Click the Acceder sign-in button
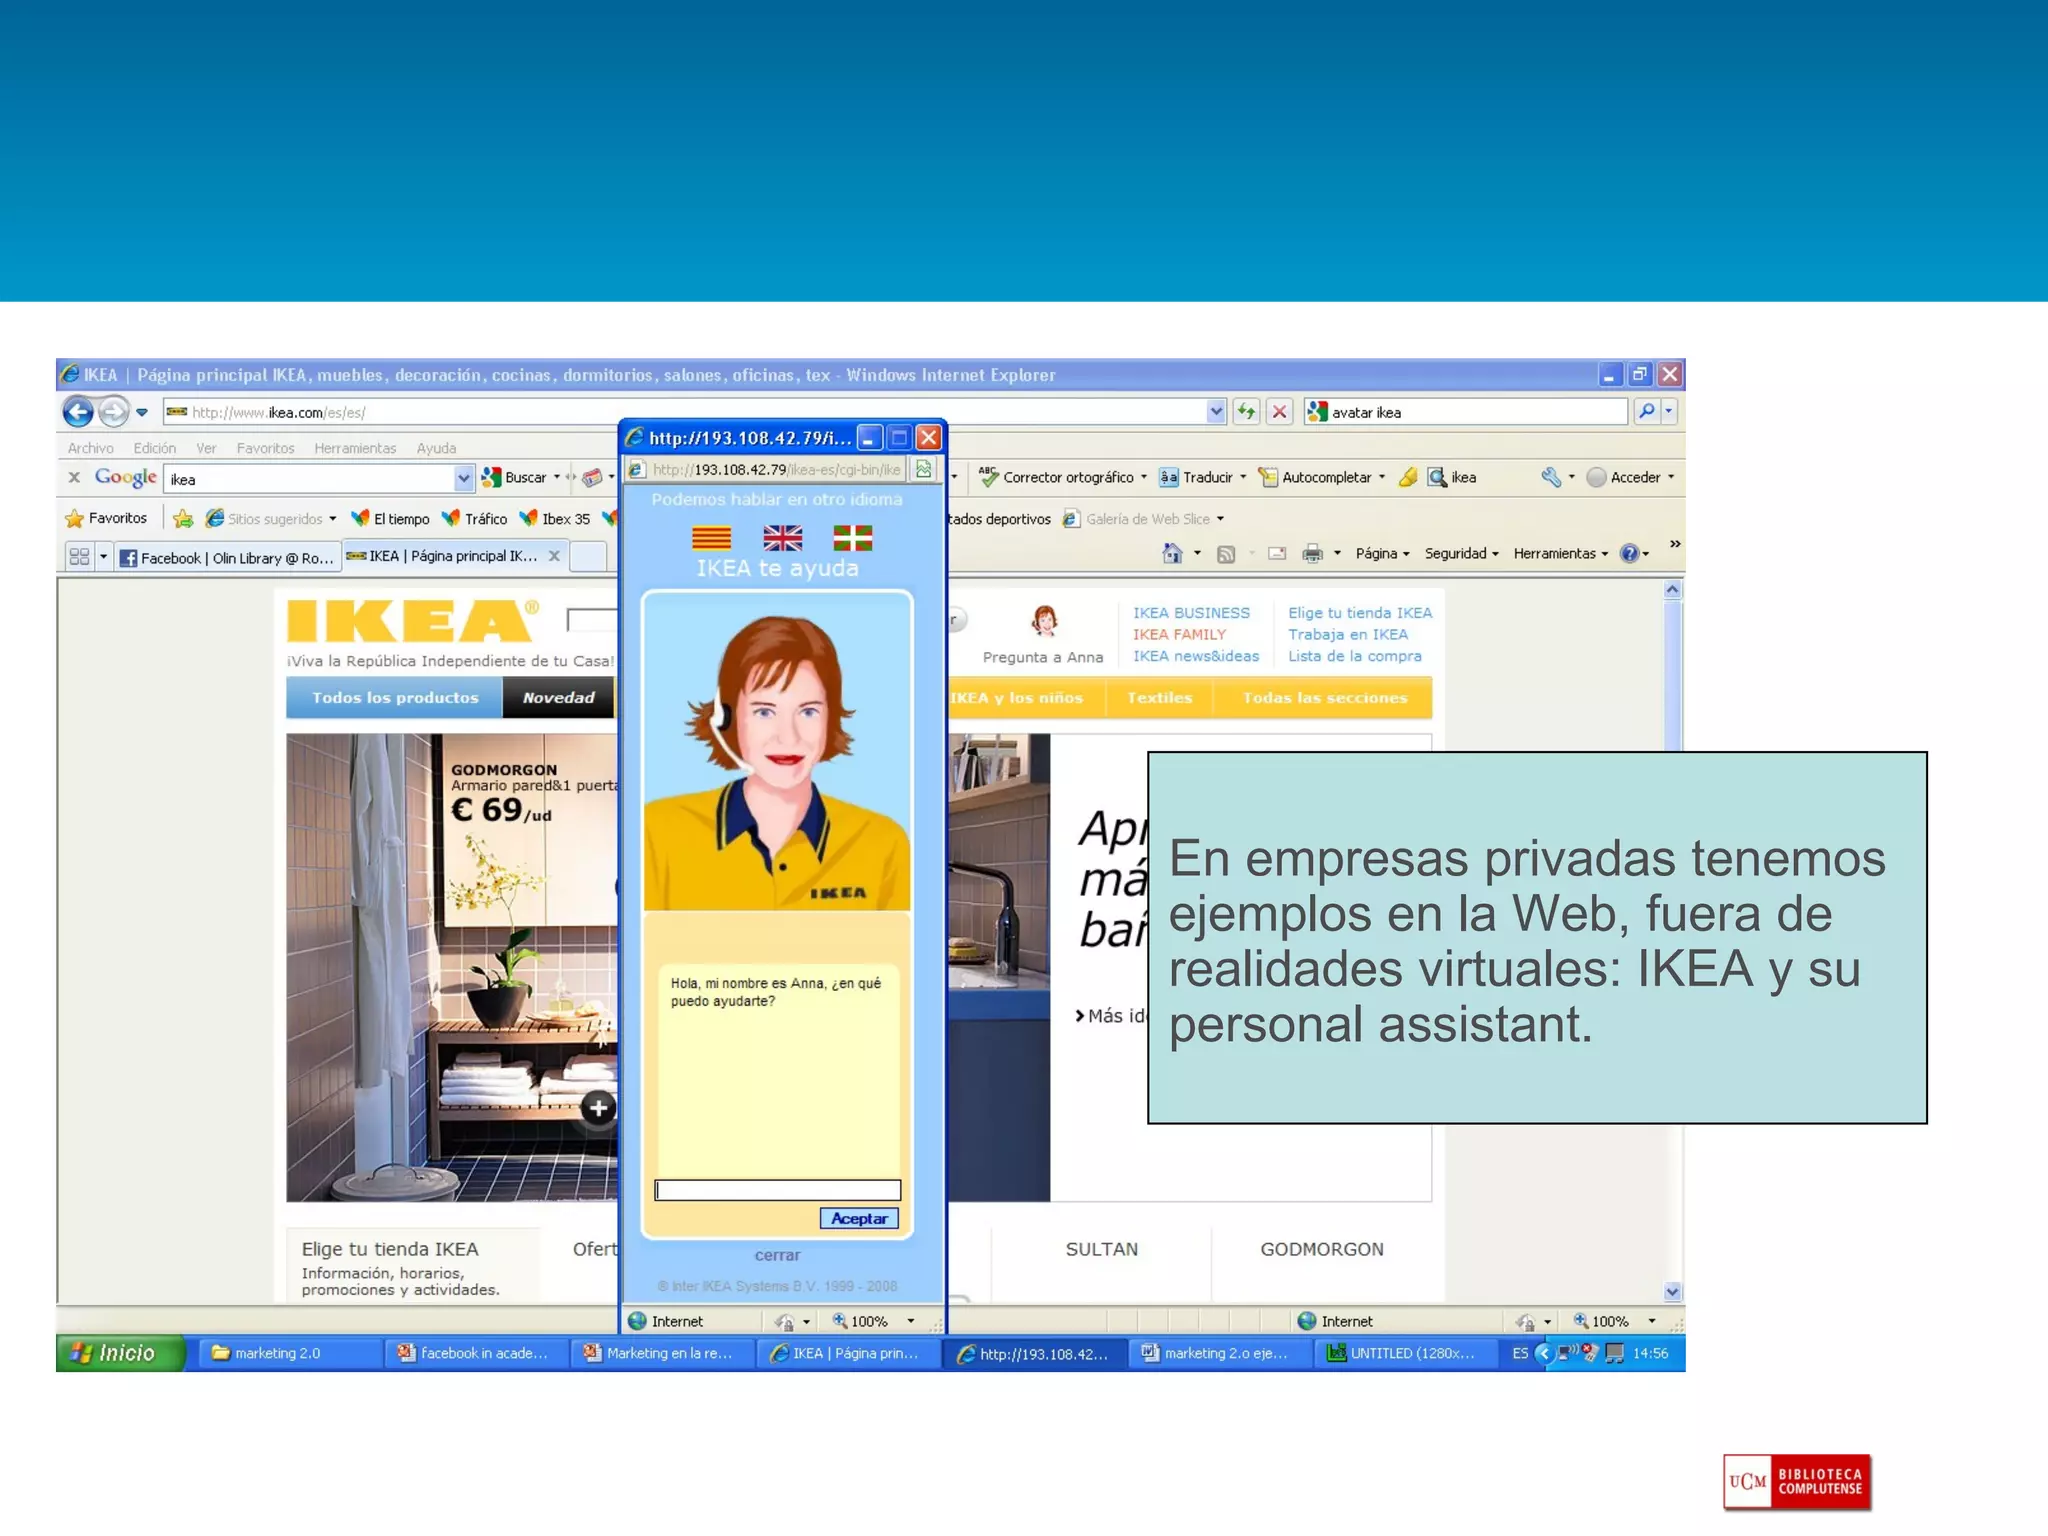Viewport: 2048px width, 1536px height. pos(1630,477)
